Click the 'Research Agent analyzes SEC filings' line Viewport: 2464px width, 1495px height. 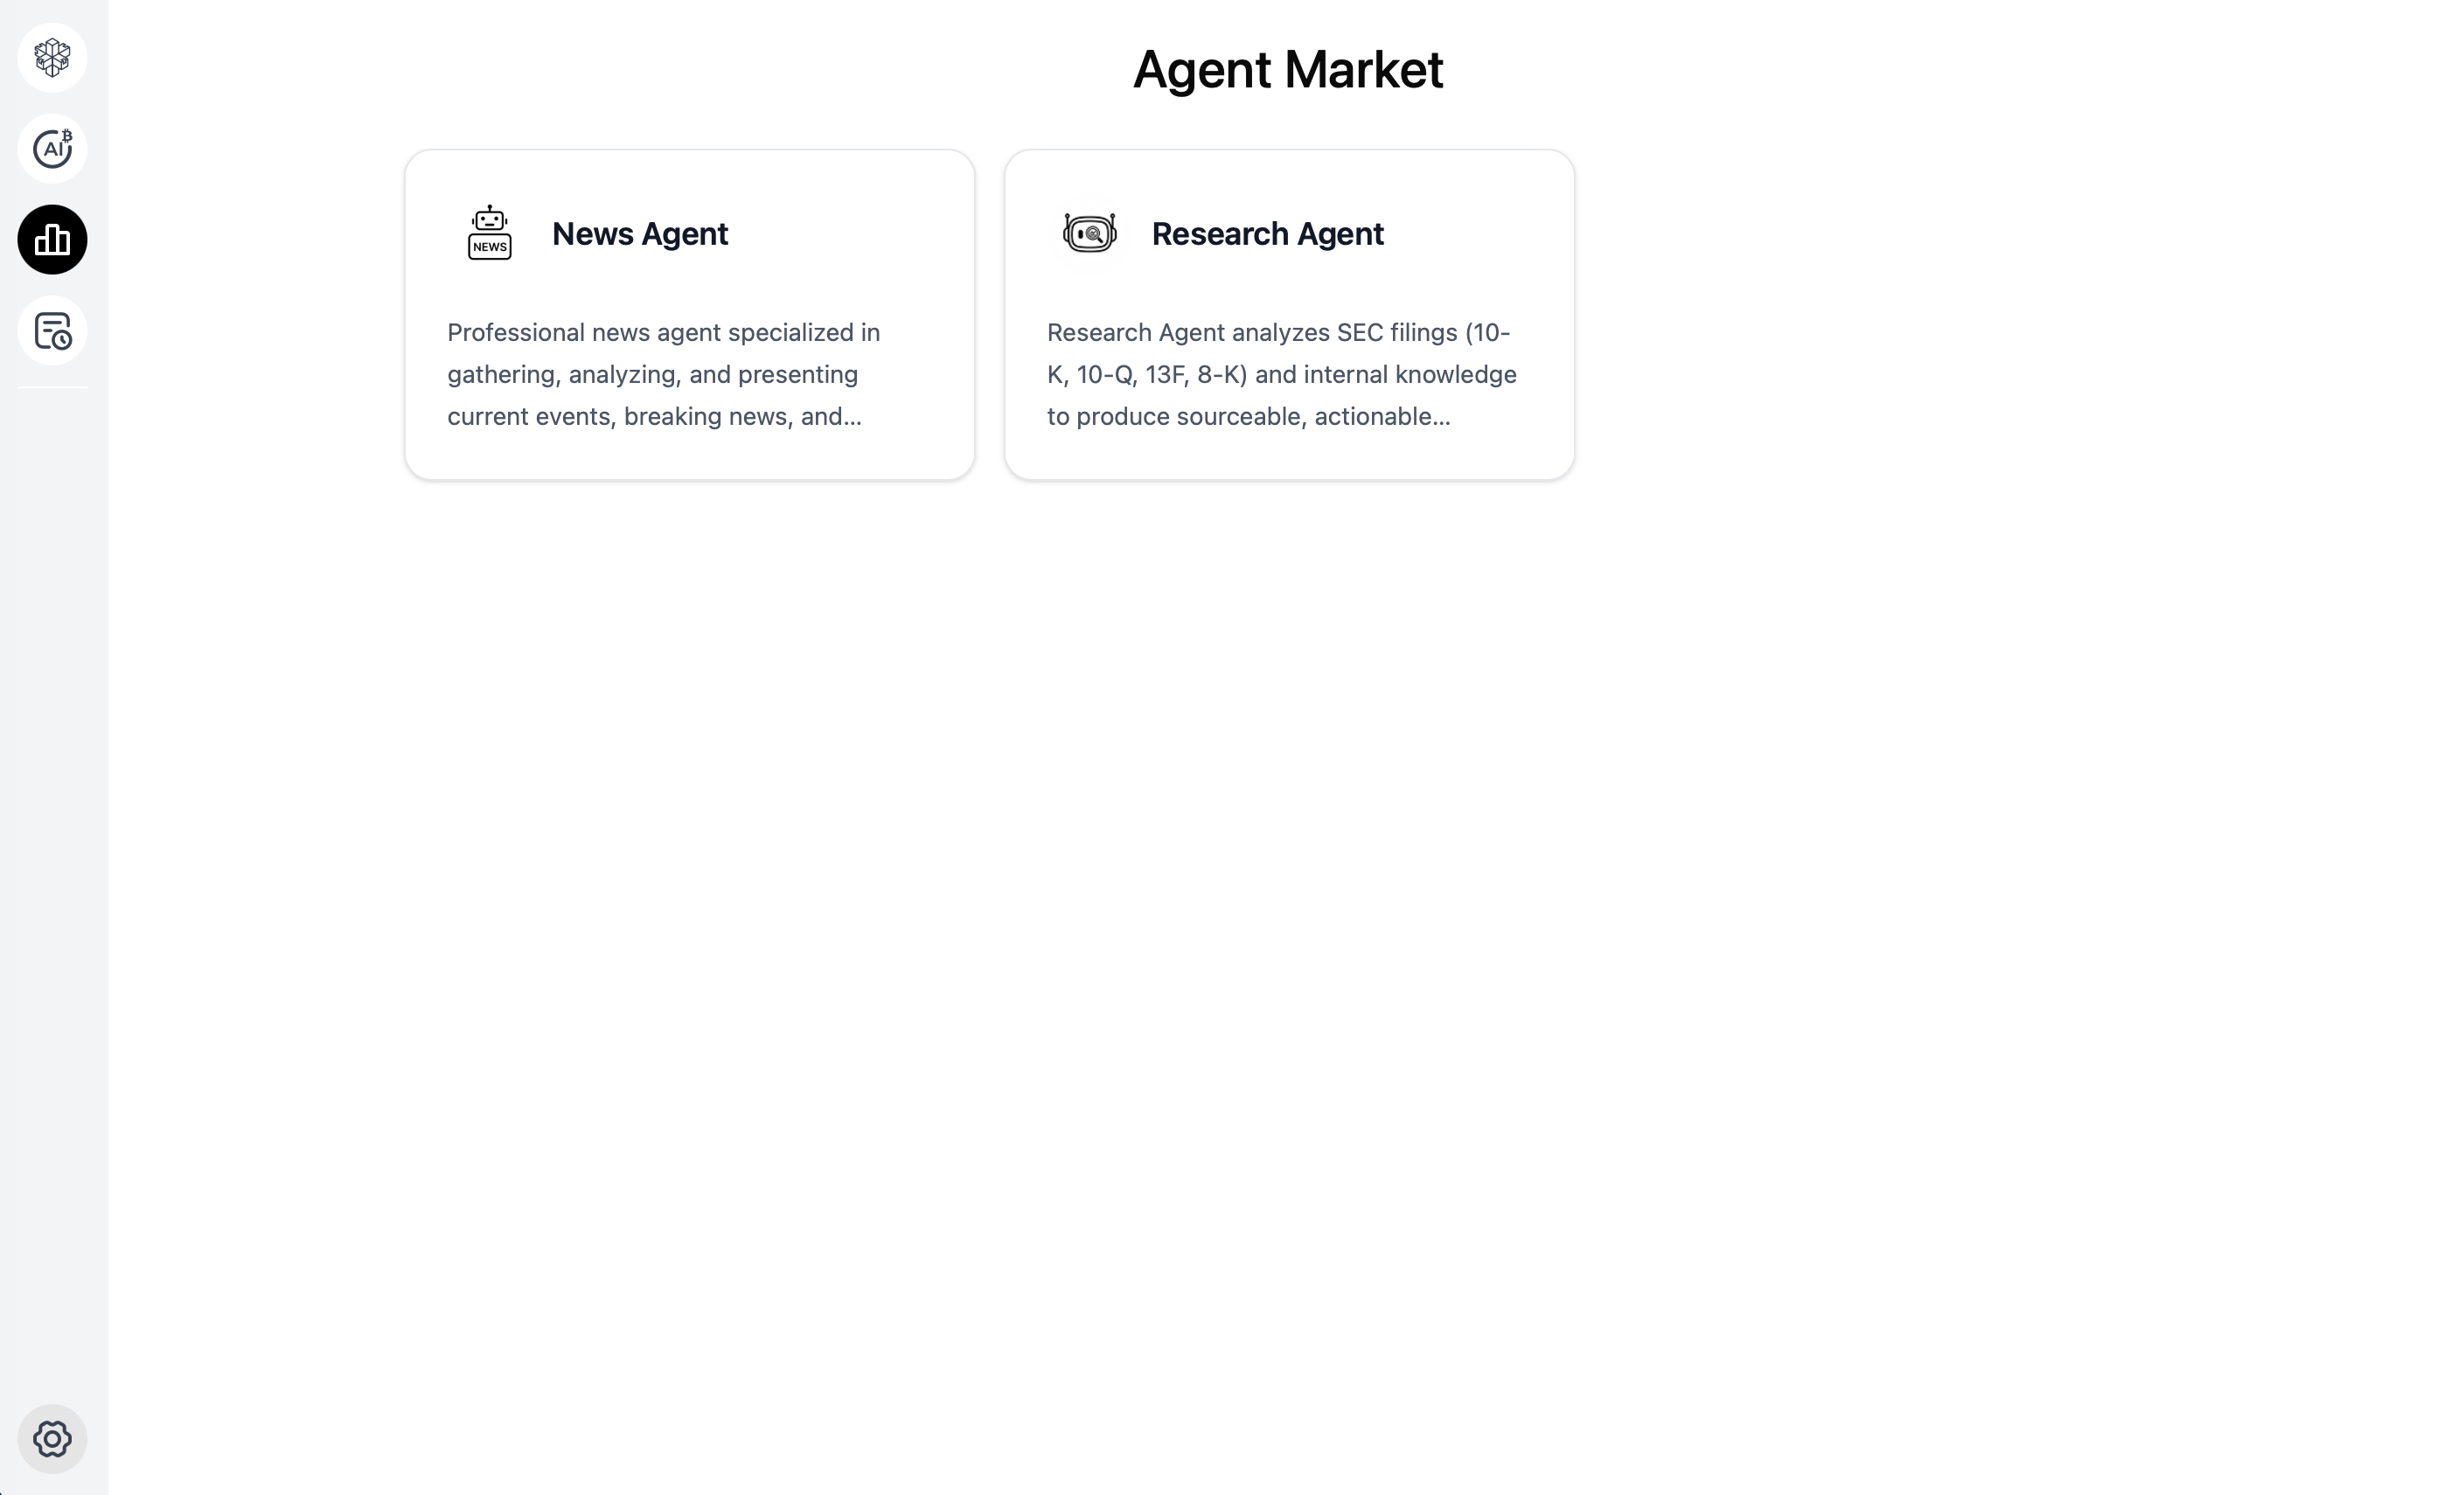click(x=1278, y=332)
